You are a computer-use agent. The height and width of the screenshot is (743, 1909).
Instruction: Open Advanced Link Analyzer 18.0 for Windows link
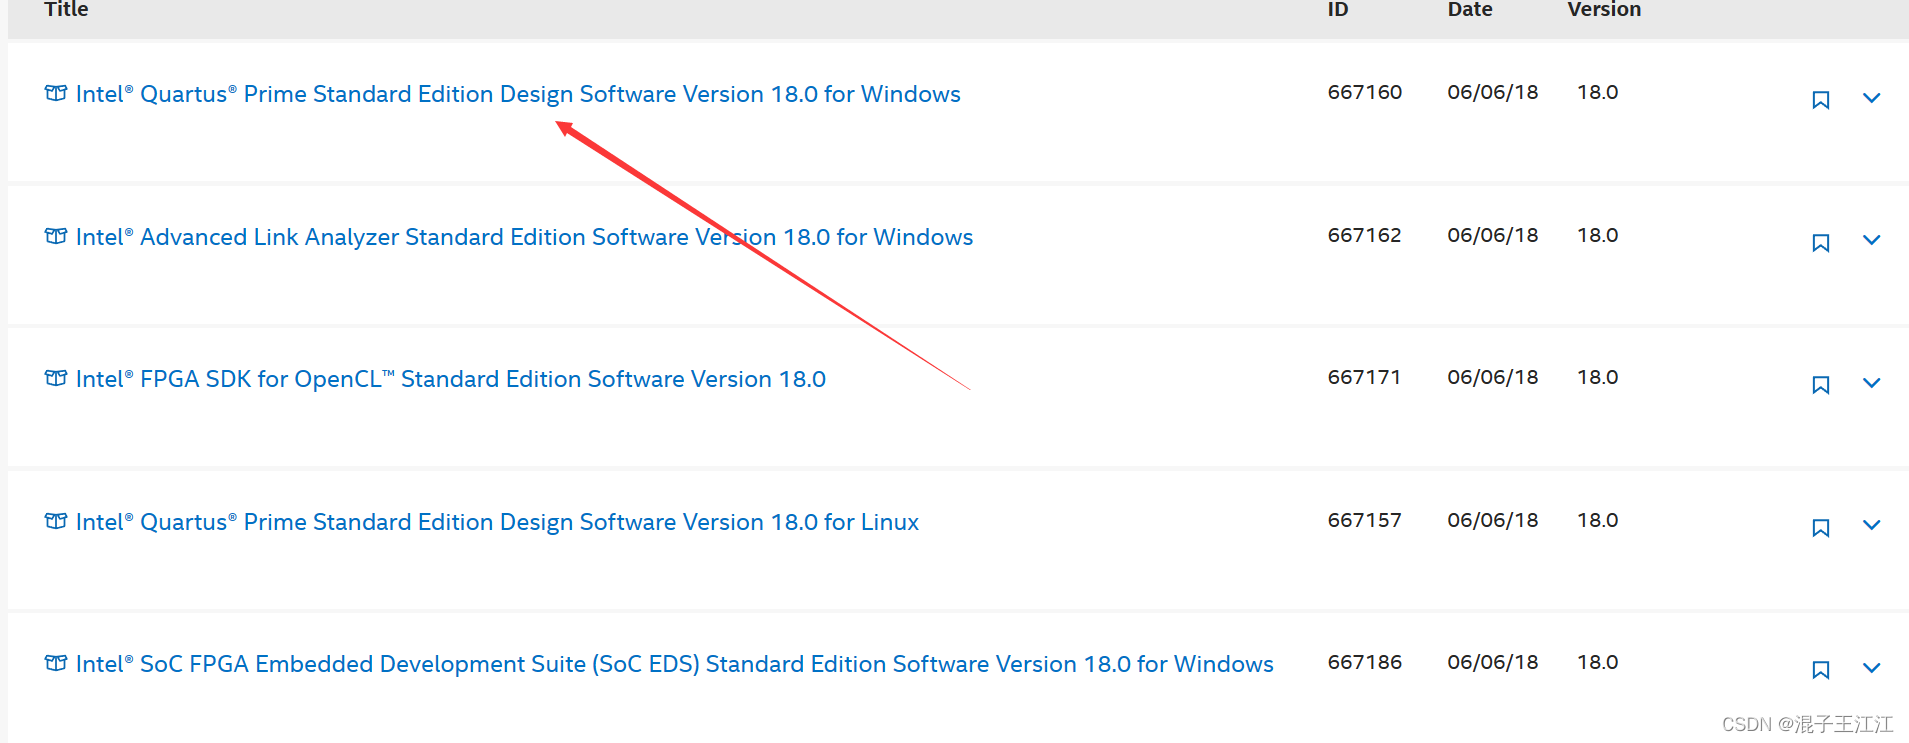[x=524, y=237]
